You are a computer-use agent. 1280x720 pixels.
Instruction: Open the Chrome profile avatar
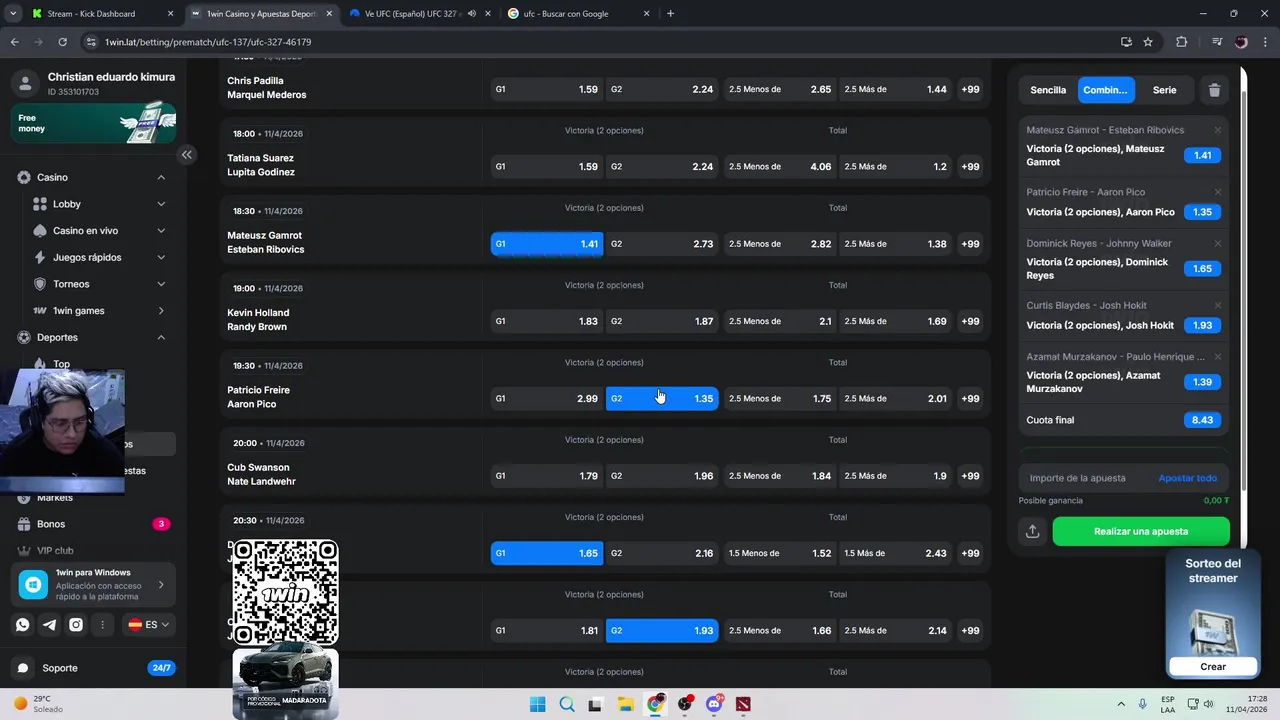click(1241, 42)
